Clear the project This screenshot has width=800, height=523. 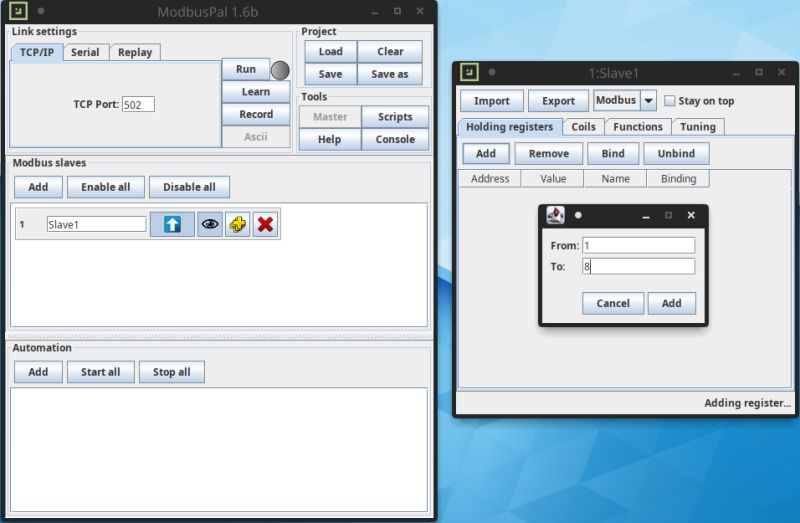(390, 52)
